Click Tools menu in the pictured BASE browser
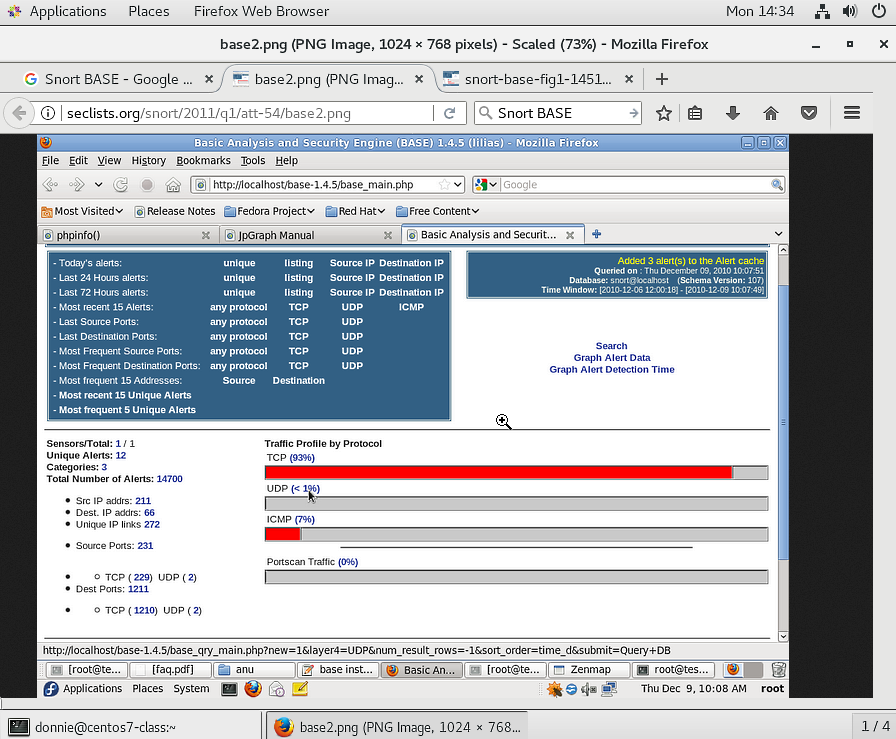896x739 pixels. (x=253, y=161)
